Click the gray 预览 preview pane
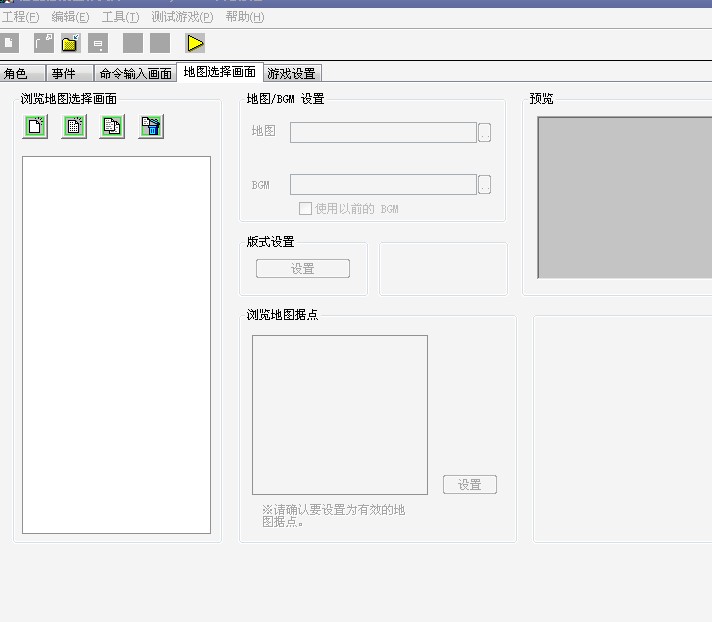 pyautogui.click(x=625, y=197)
